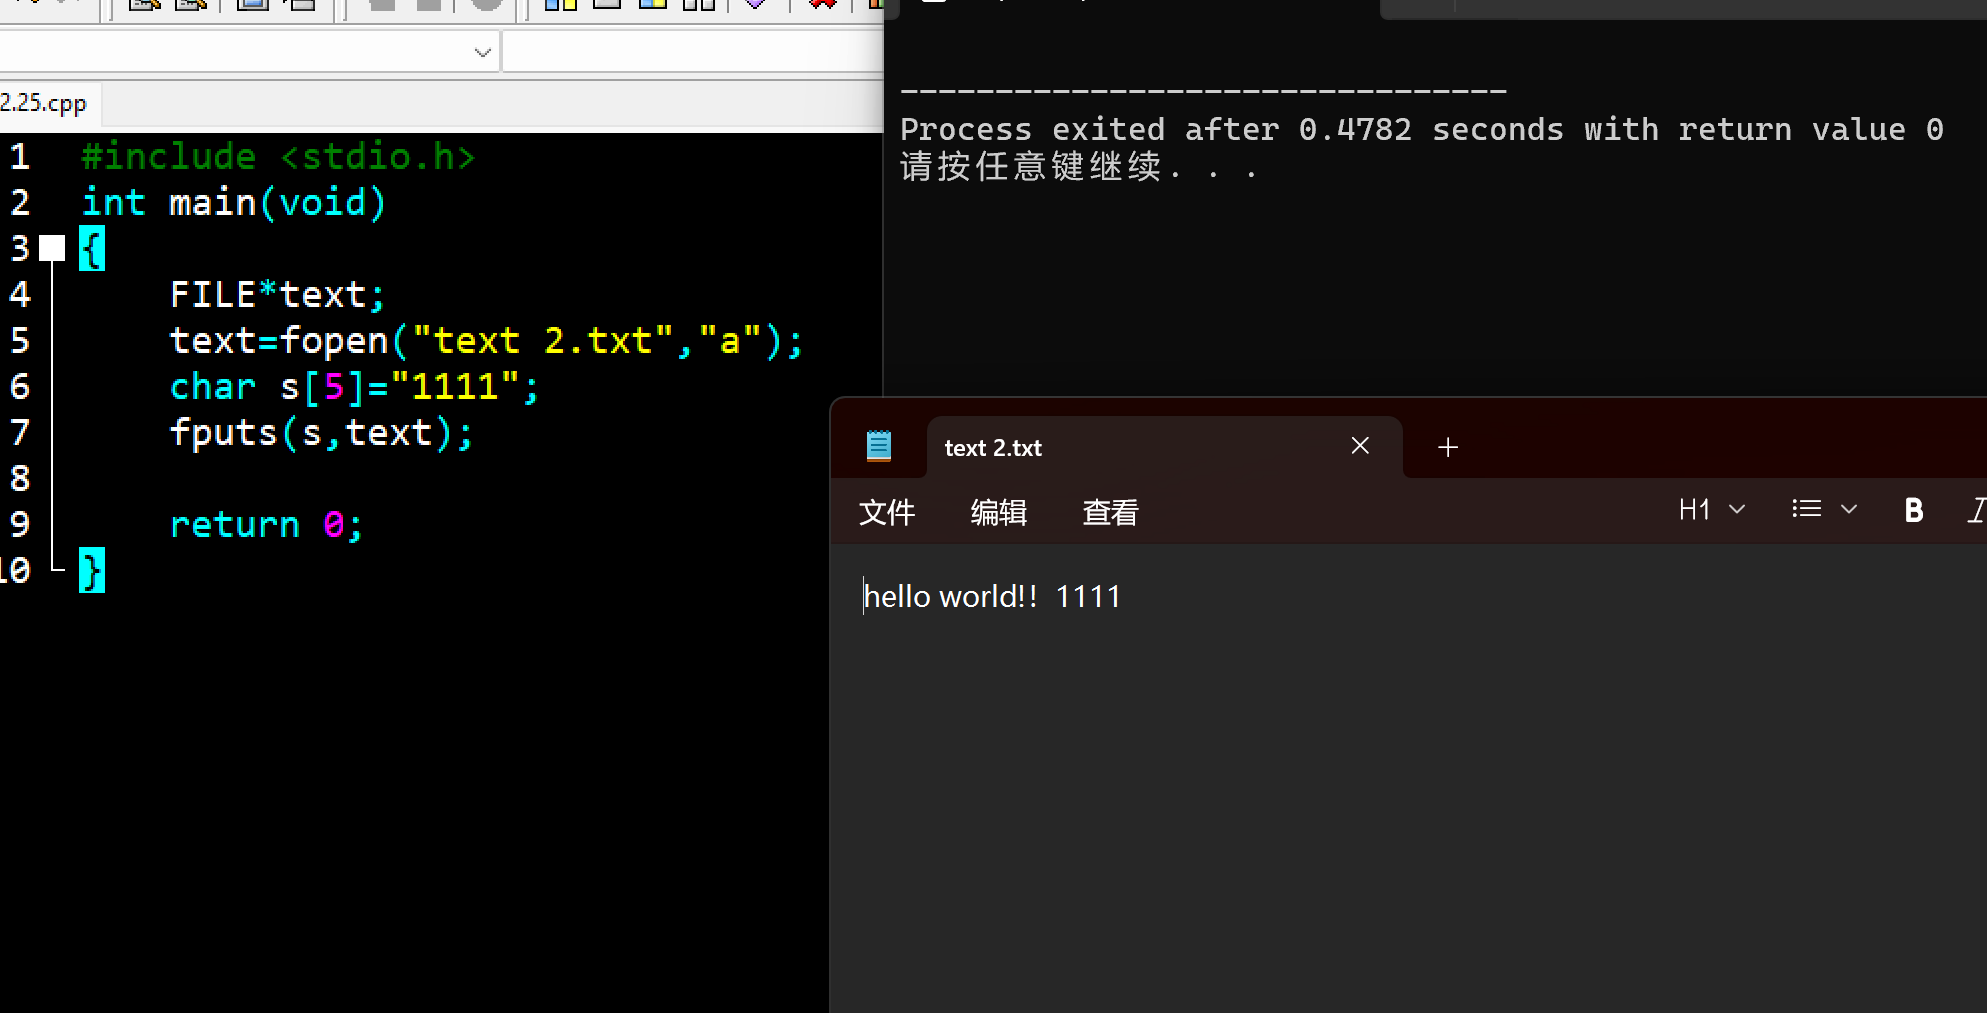The height and width of the screenshot is (1013, 1987).
Task: Open the 文件 menu in Notepad
Action: [x=887, y=512]
